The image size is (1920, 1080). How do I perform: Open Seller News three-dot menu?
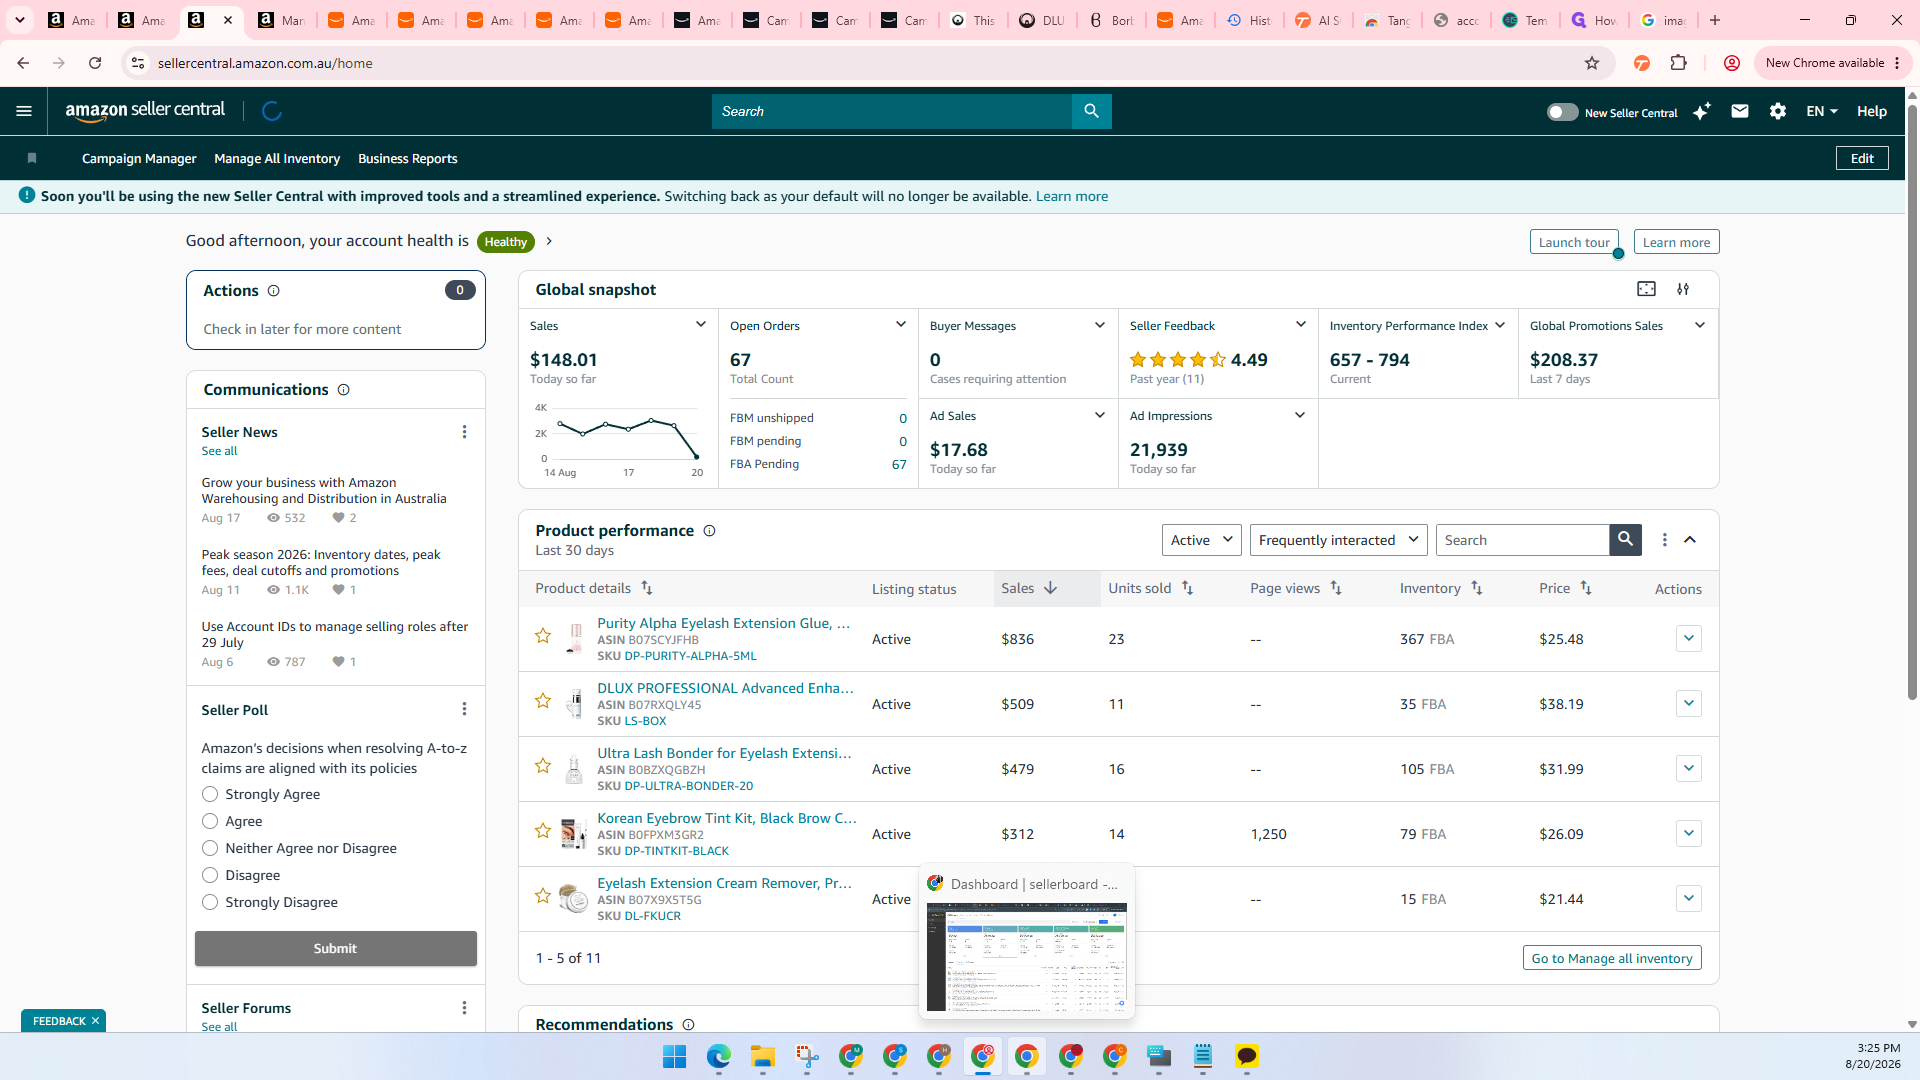click(464, 432)
